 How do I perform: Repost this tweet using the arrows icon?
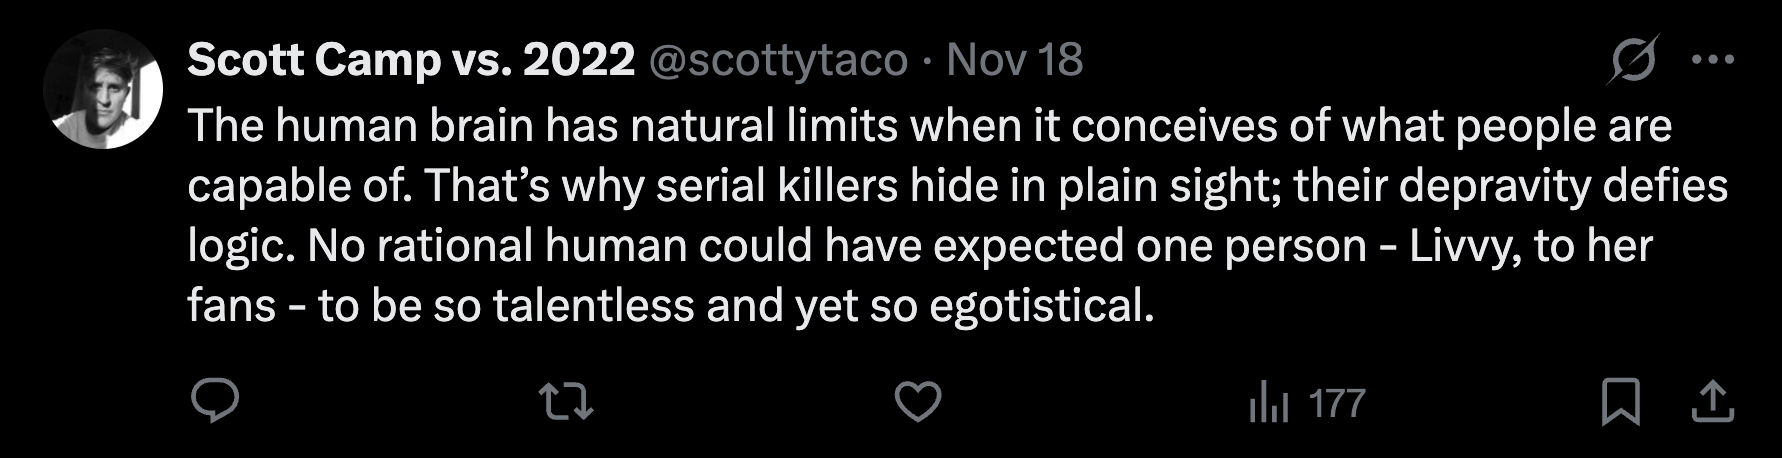point(566,402)
